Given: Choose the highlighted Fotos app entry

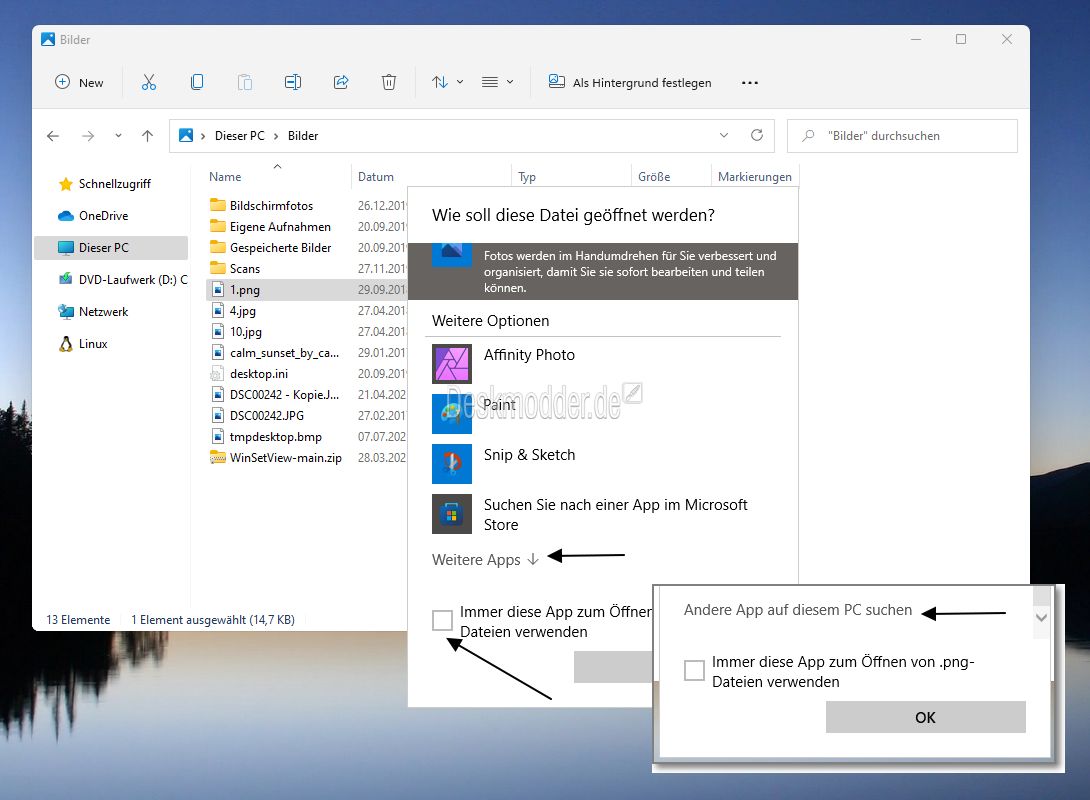Looking at the screenshot, I should point(603,272).
